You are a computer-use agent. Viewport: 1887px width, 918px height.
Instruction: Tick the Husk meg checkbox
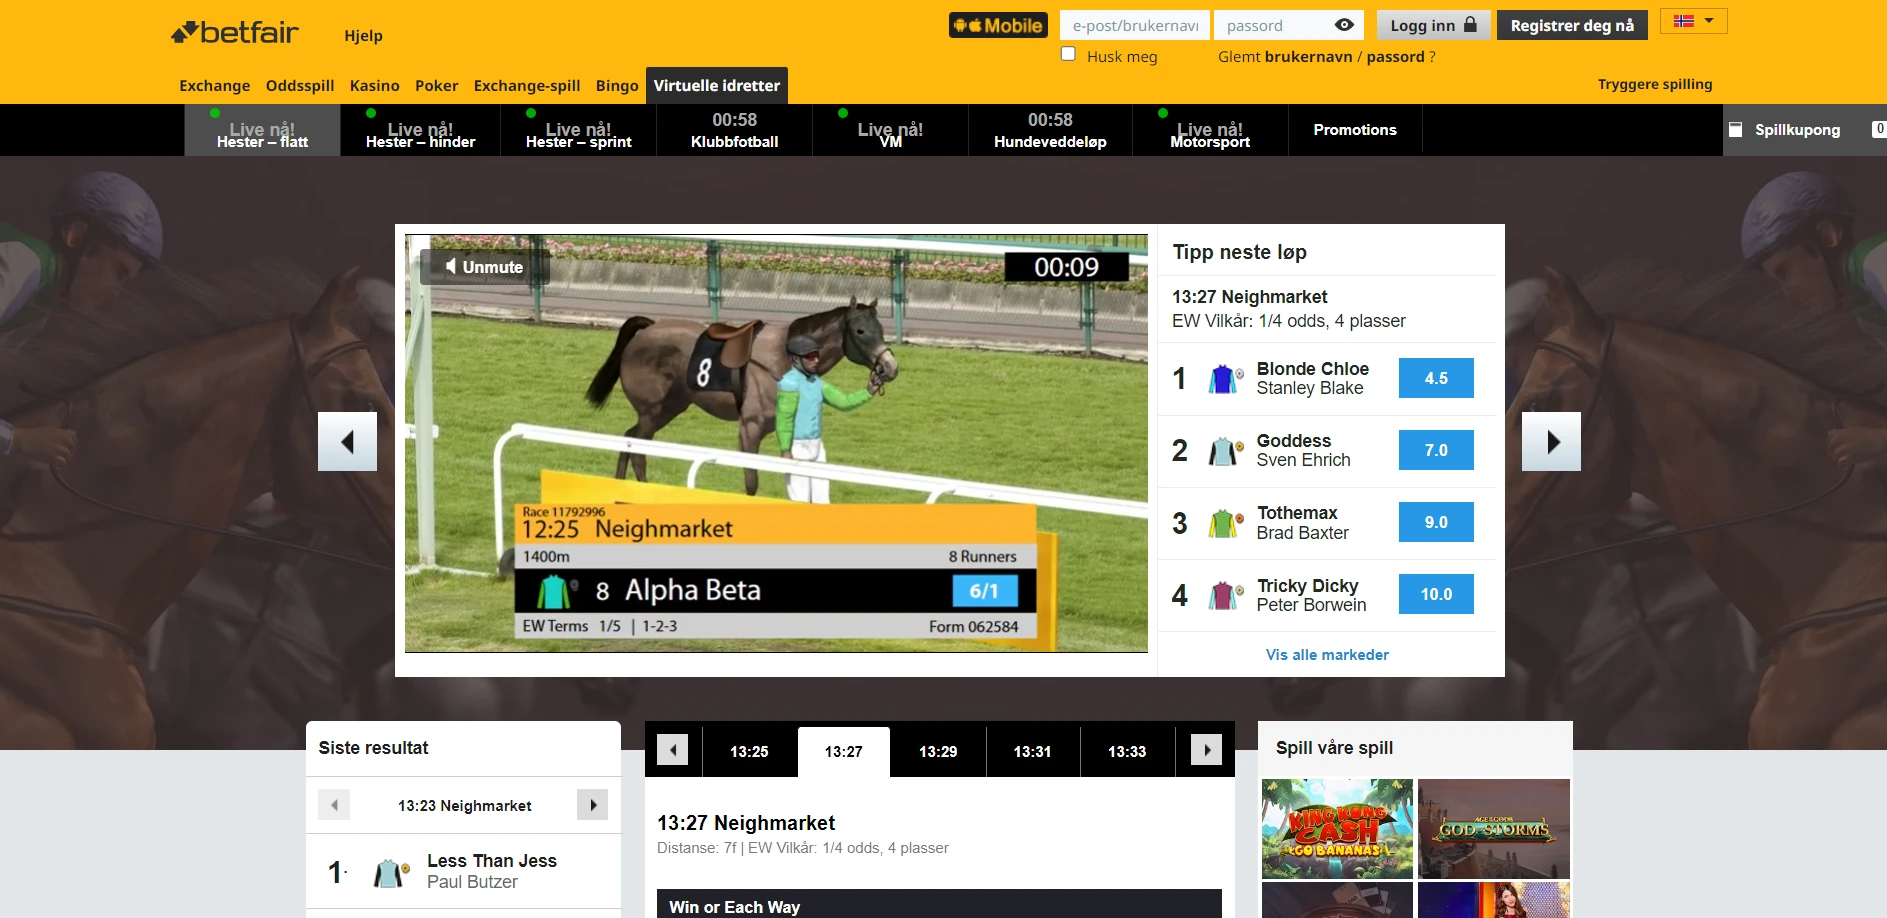1068,54
